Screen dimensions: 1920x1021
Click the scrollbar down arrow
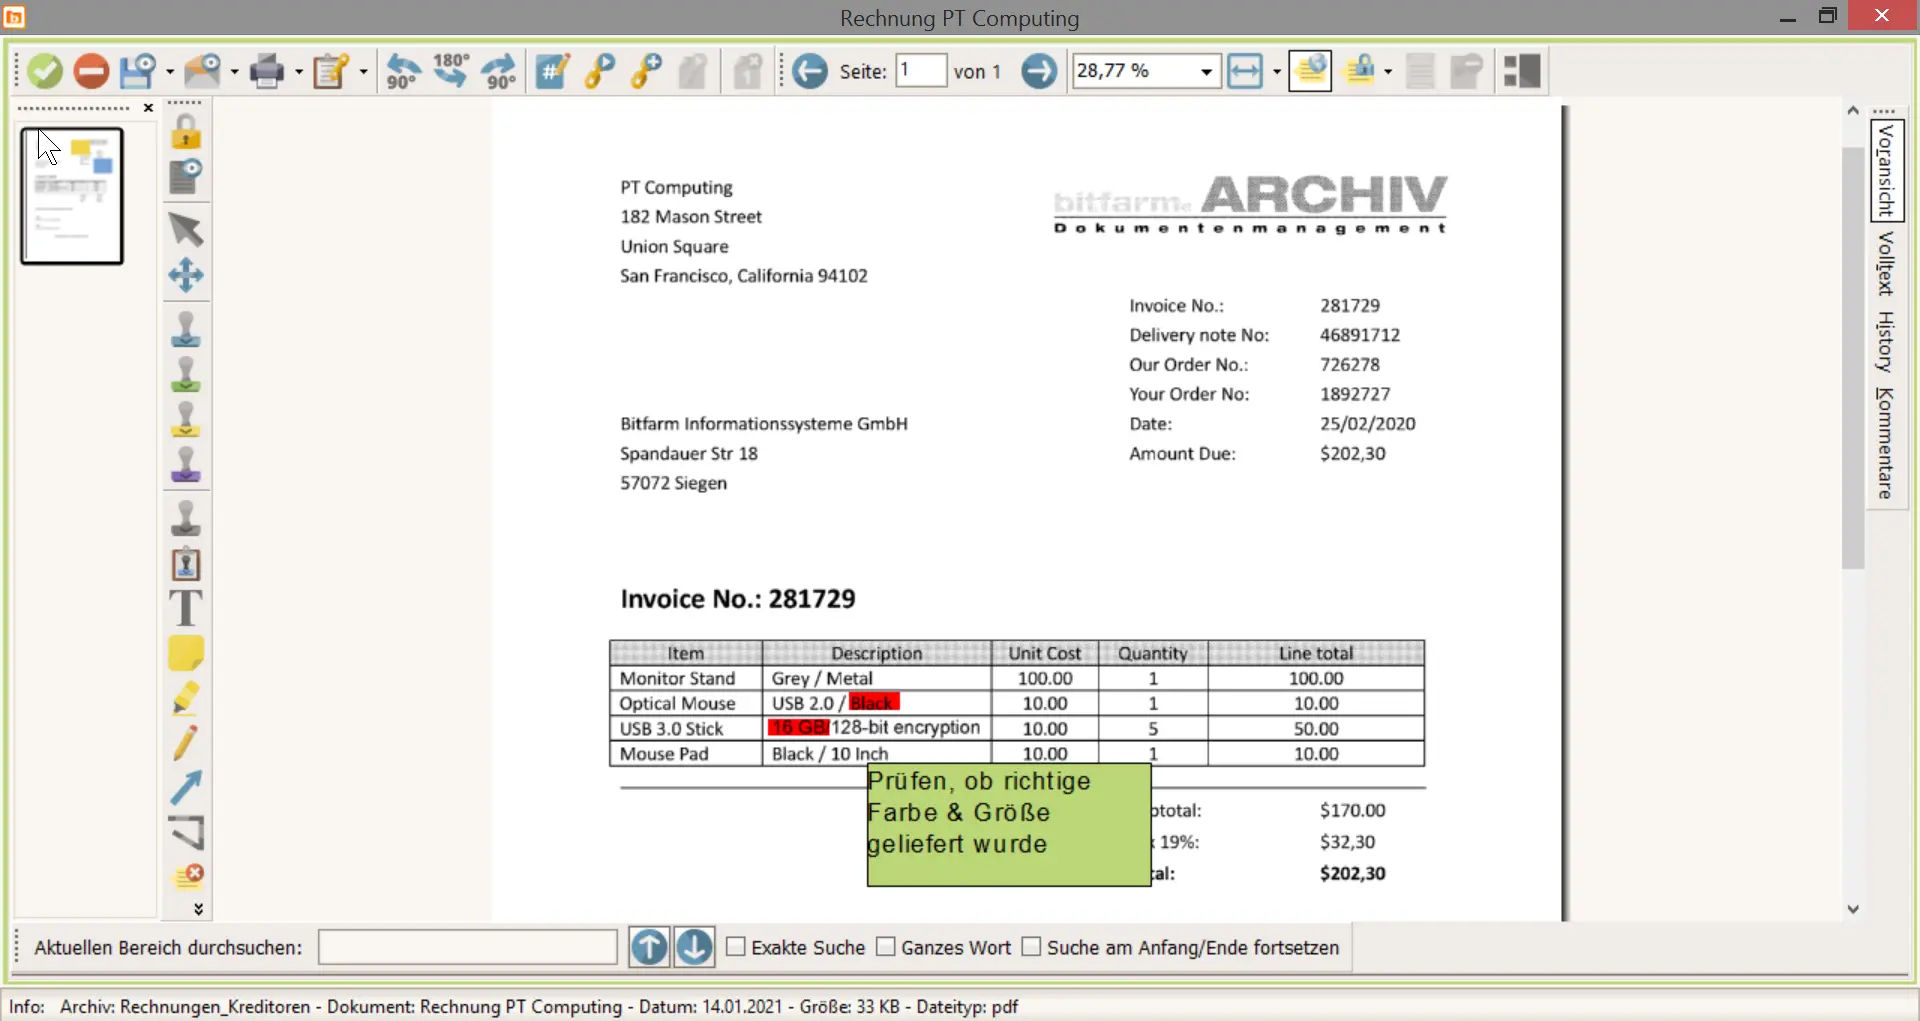(x=1853, y=909)
